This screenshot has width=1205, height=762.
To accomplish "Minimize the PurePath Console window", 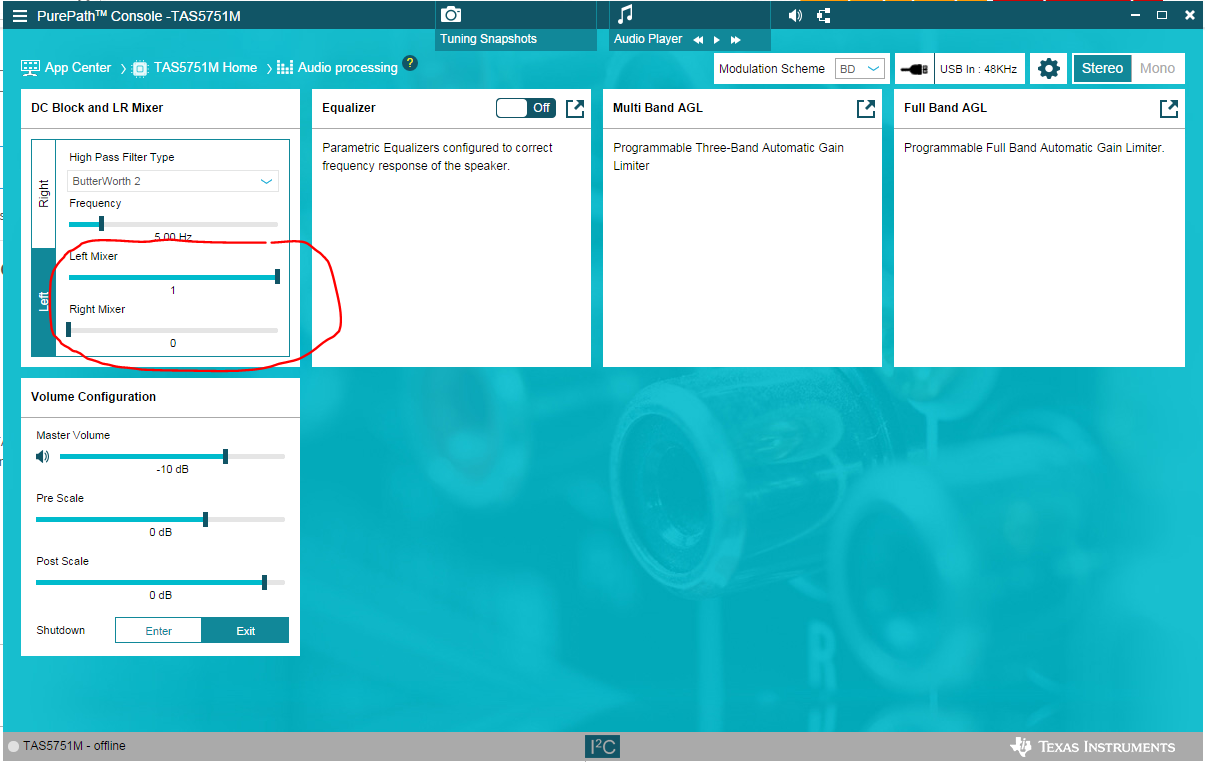I will [1136, 15].
